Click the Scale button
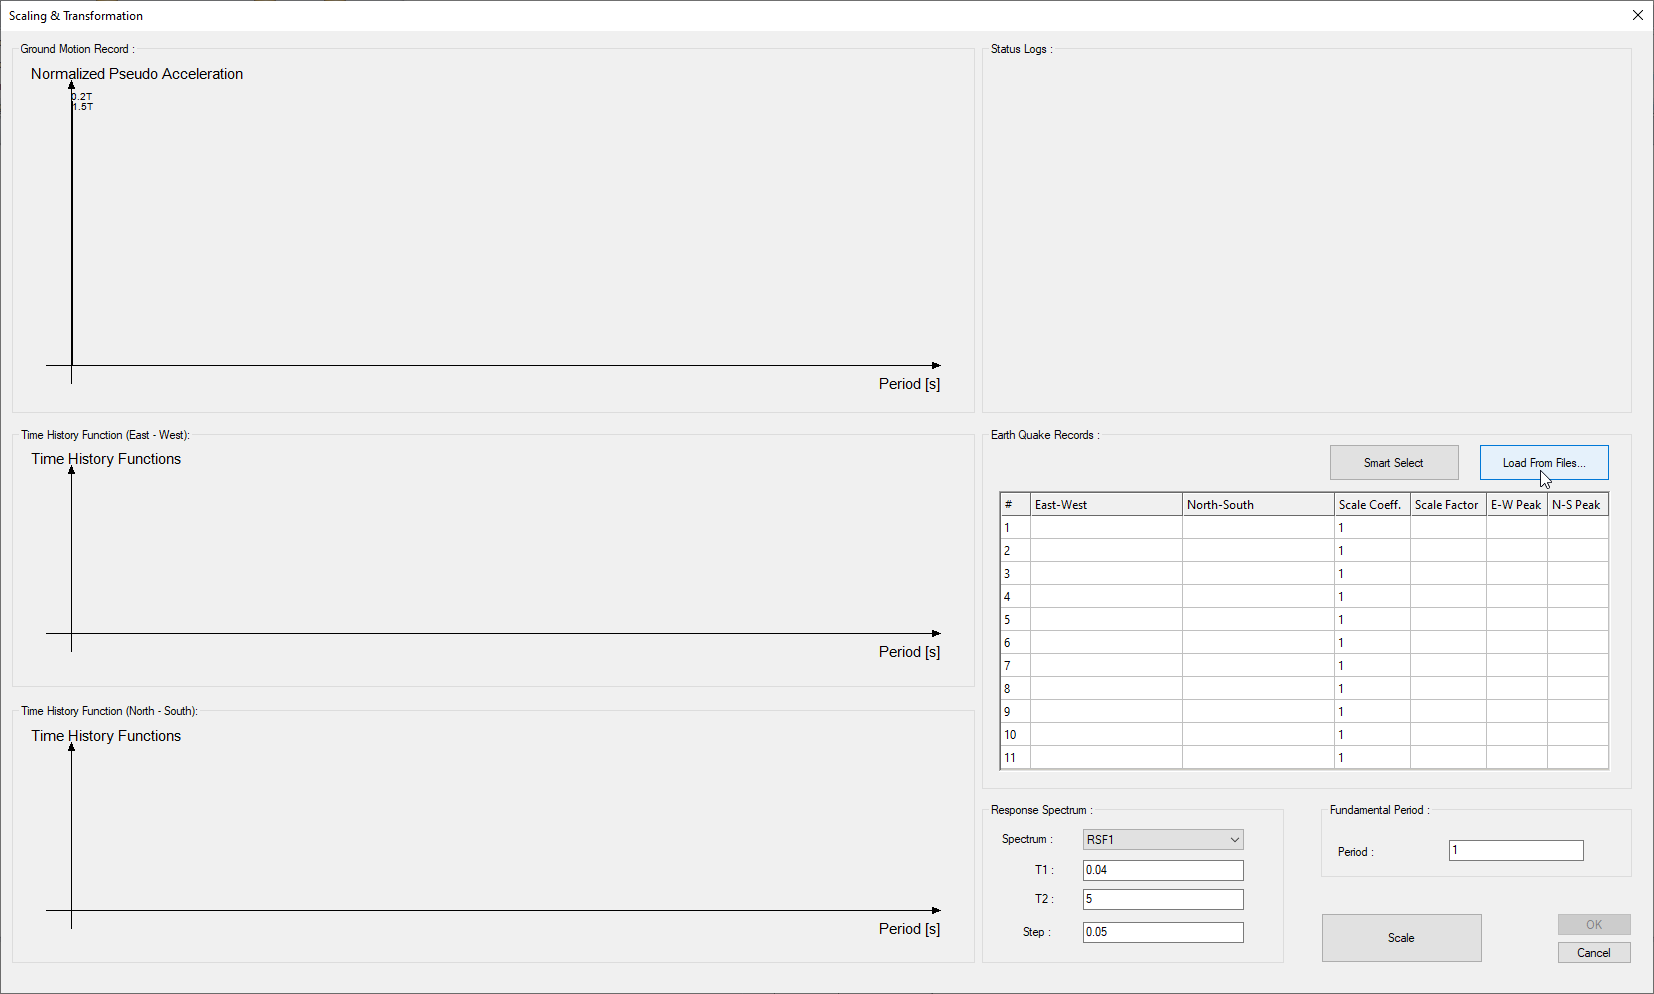This screenshot has width=1654, height=994. pyautogui.click(x=1401, y=938)
